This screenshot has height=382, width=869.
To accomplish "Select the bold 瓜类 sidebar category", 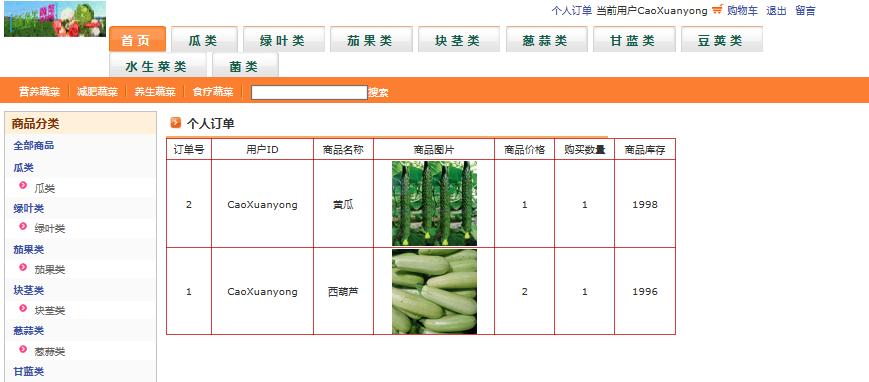I will click(x=24, y=167).
